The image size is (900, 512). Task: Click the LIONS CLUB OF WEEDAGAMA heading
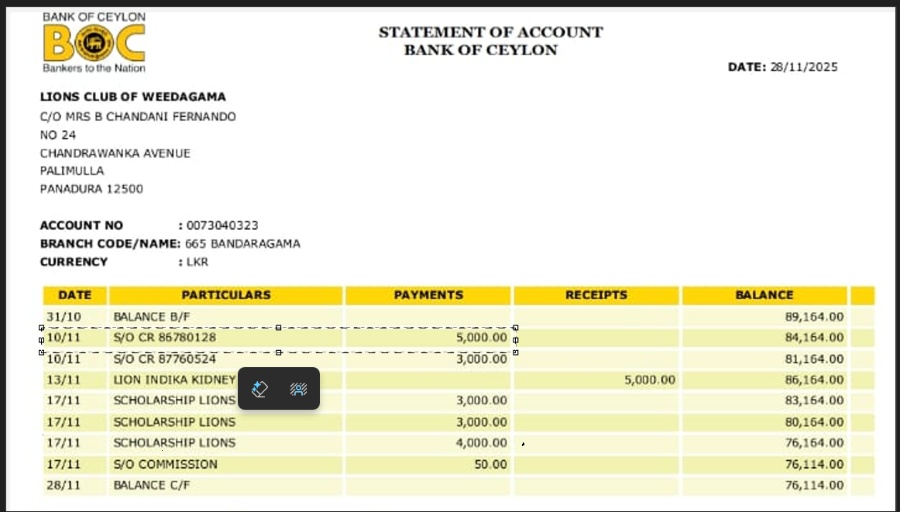(x=133, y=97)
